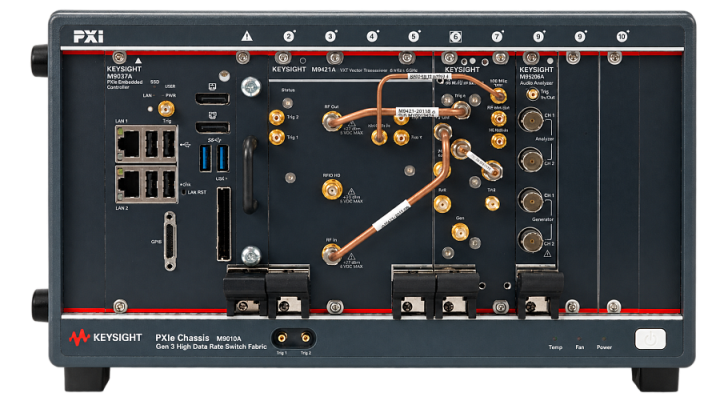Click the warning triangle slot 1 marker
Screen dimensions: 720x405
(x=247, y=36)
